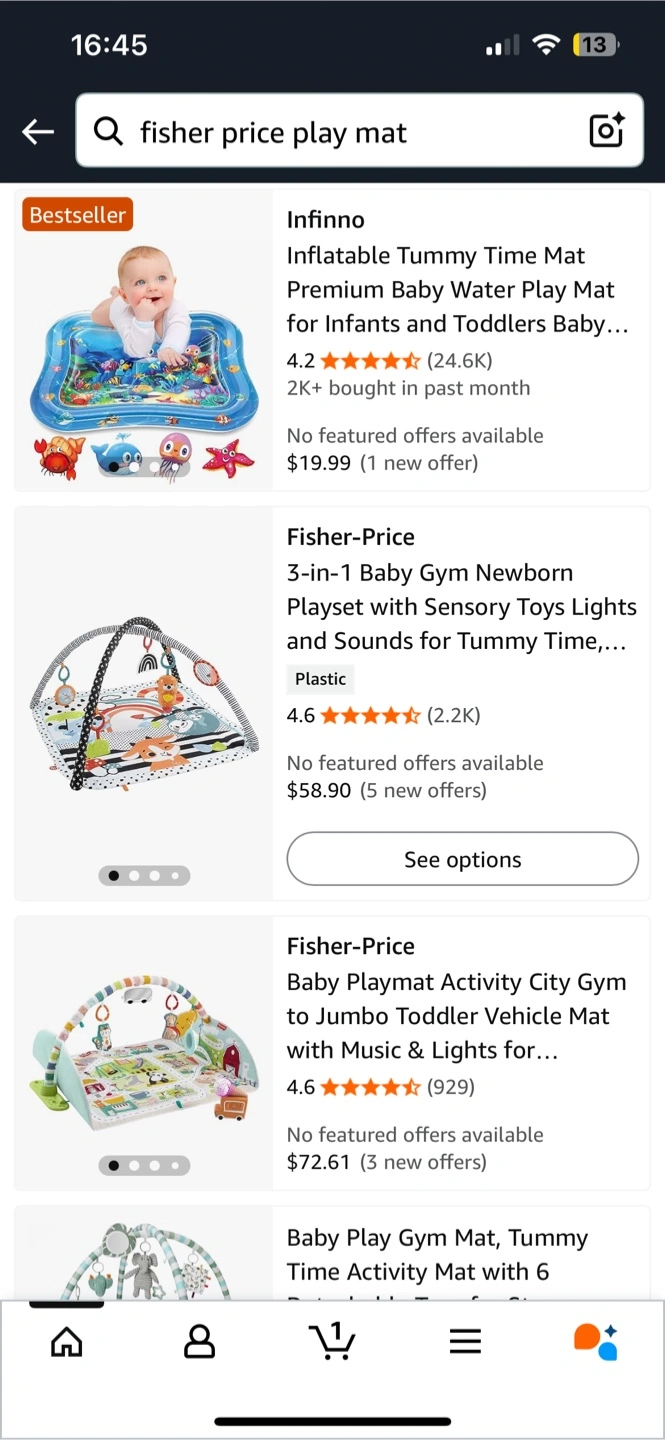The height and width of the screenshot is (1440, 665).
Task: Open the 3 new offers link
Action: click(x=423, y=1162)
